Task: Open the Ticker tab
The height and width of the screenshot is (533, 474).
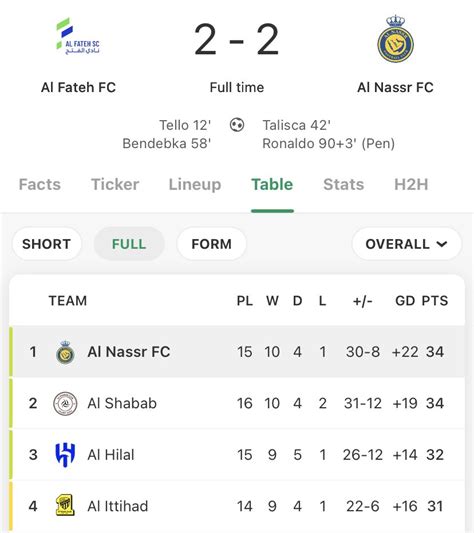Action: 115,185
